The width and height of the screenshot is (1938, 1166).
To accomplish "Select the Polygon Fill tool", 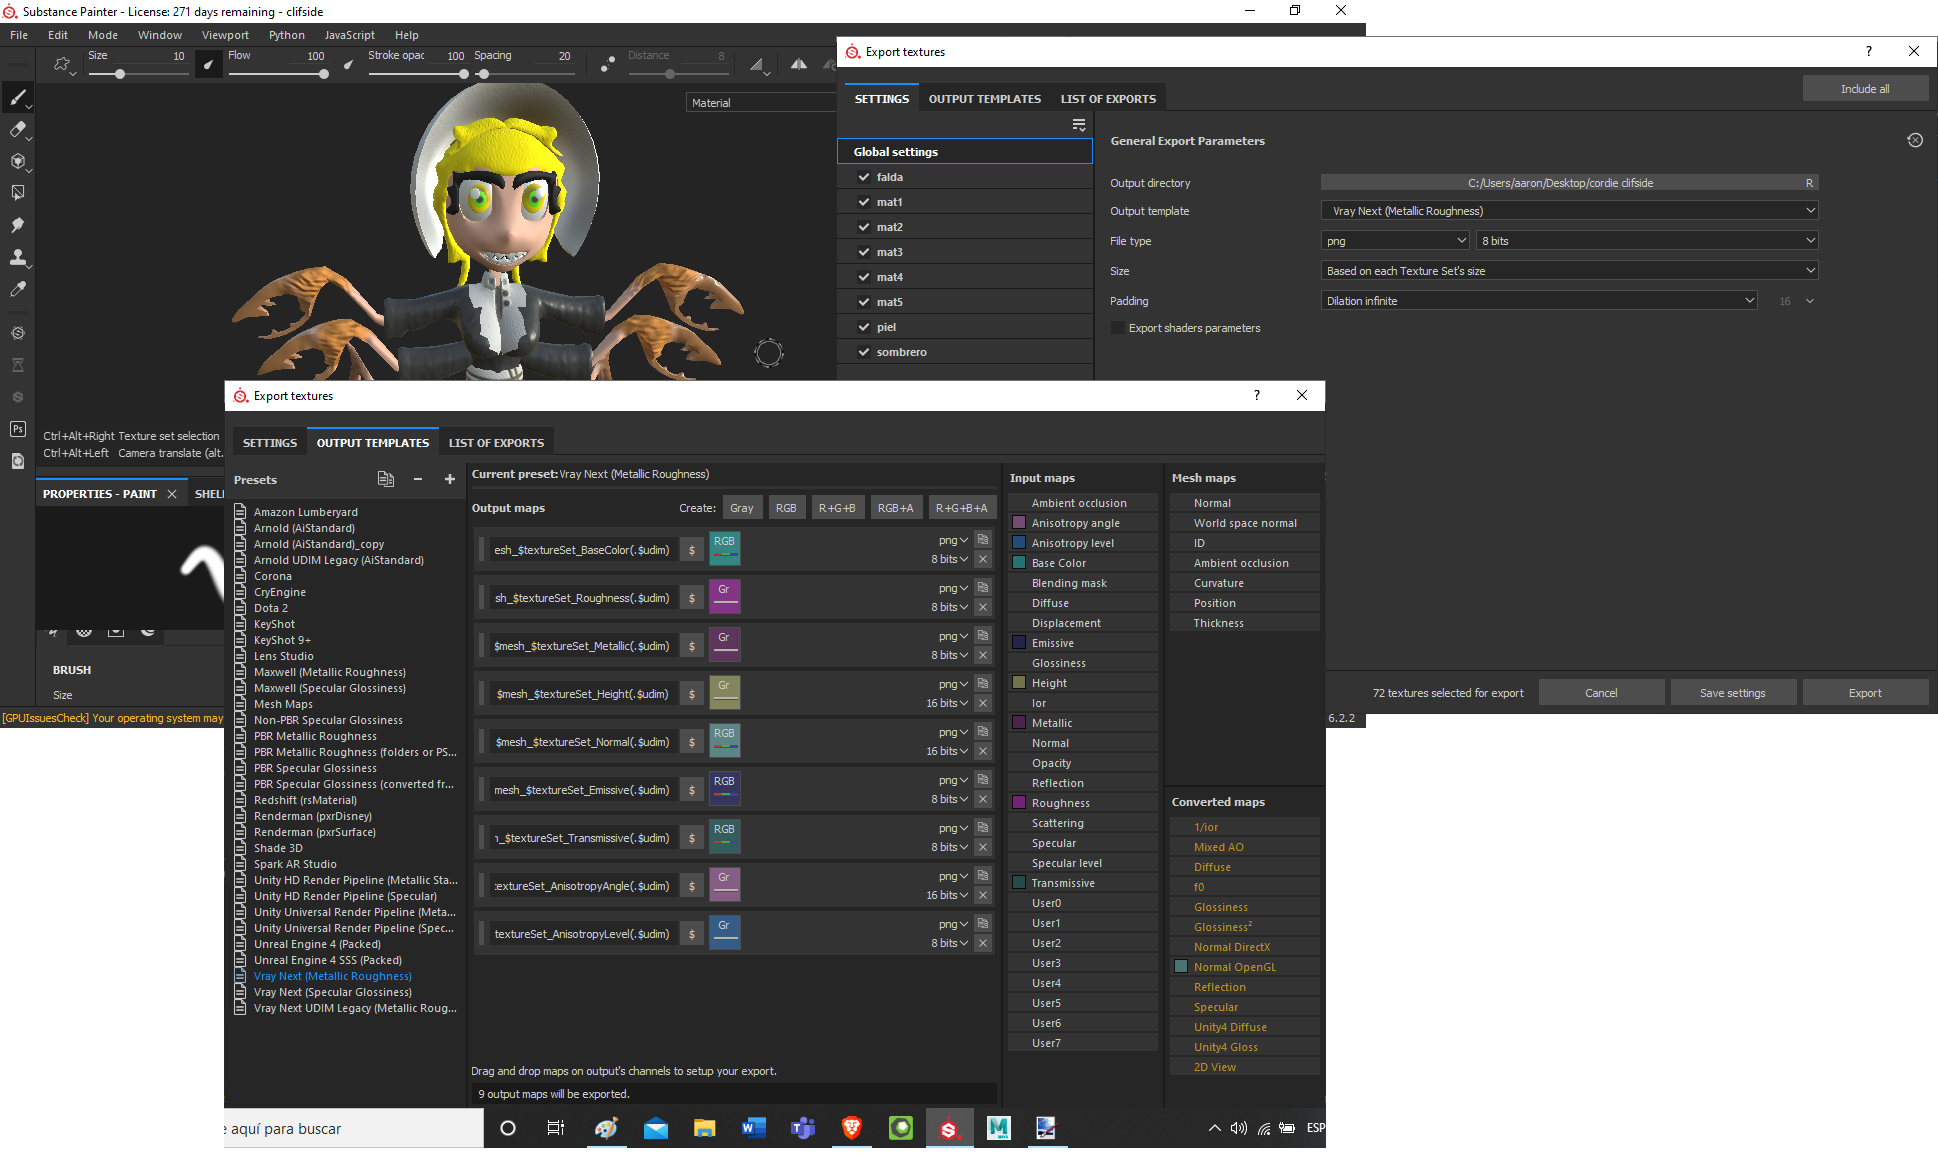I will 18,193.
